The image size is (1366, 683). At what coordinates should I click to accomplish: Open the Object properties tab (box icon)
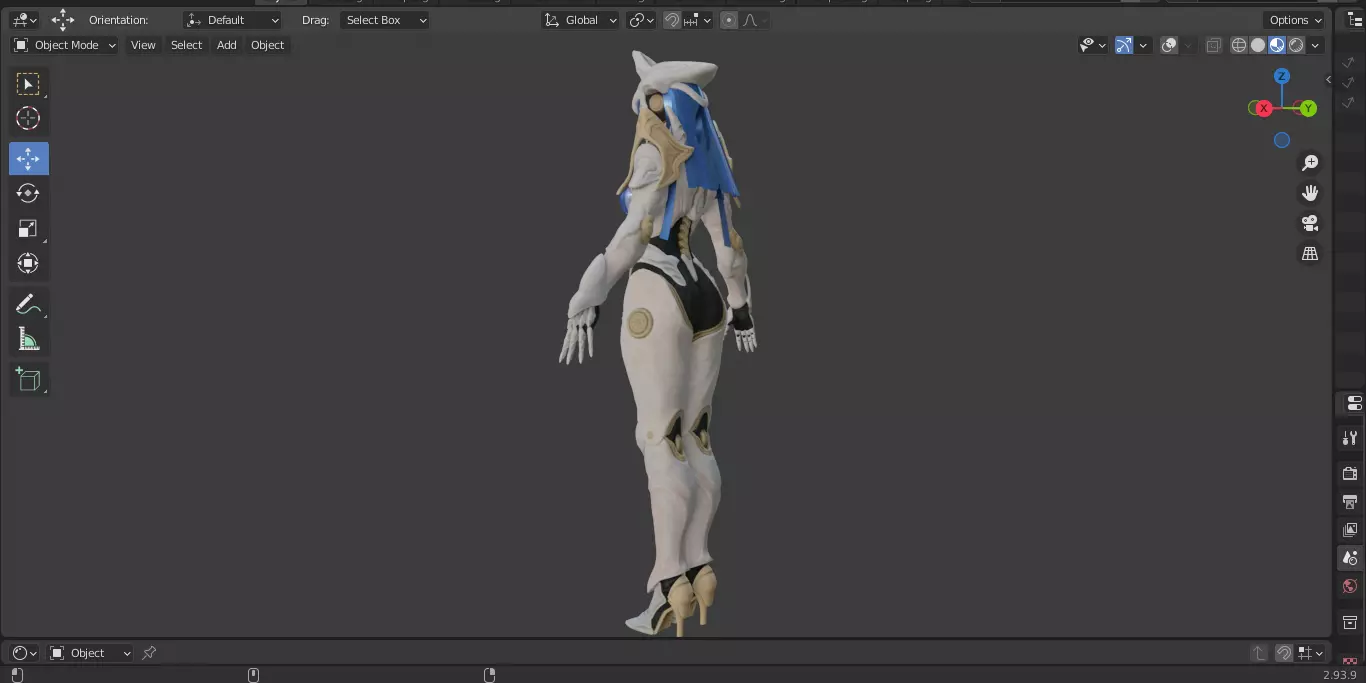click(x=1350, y=622)
